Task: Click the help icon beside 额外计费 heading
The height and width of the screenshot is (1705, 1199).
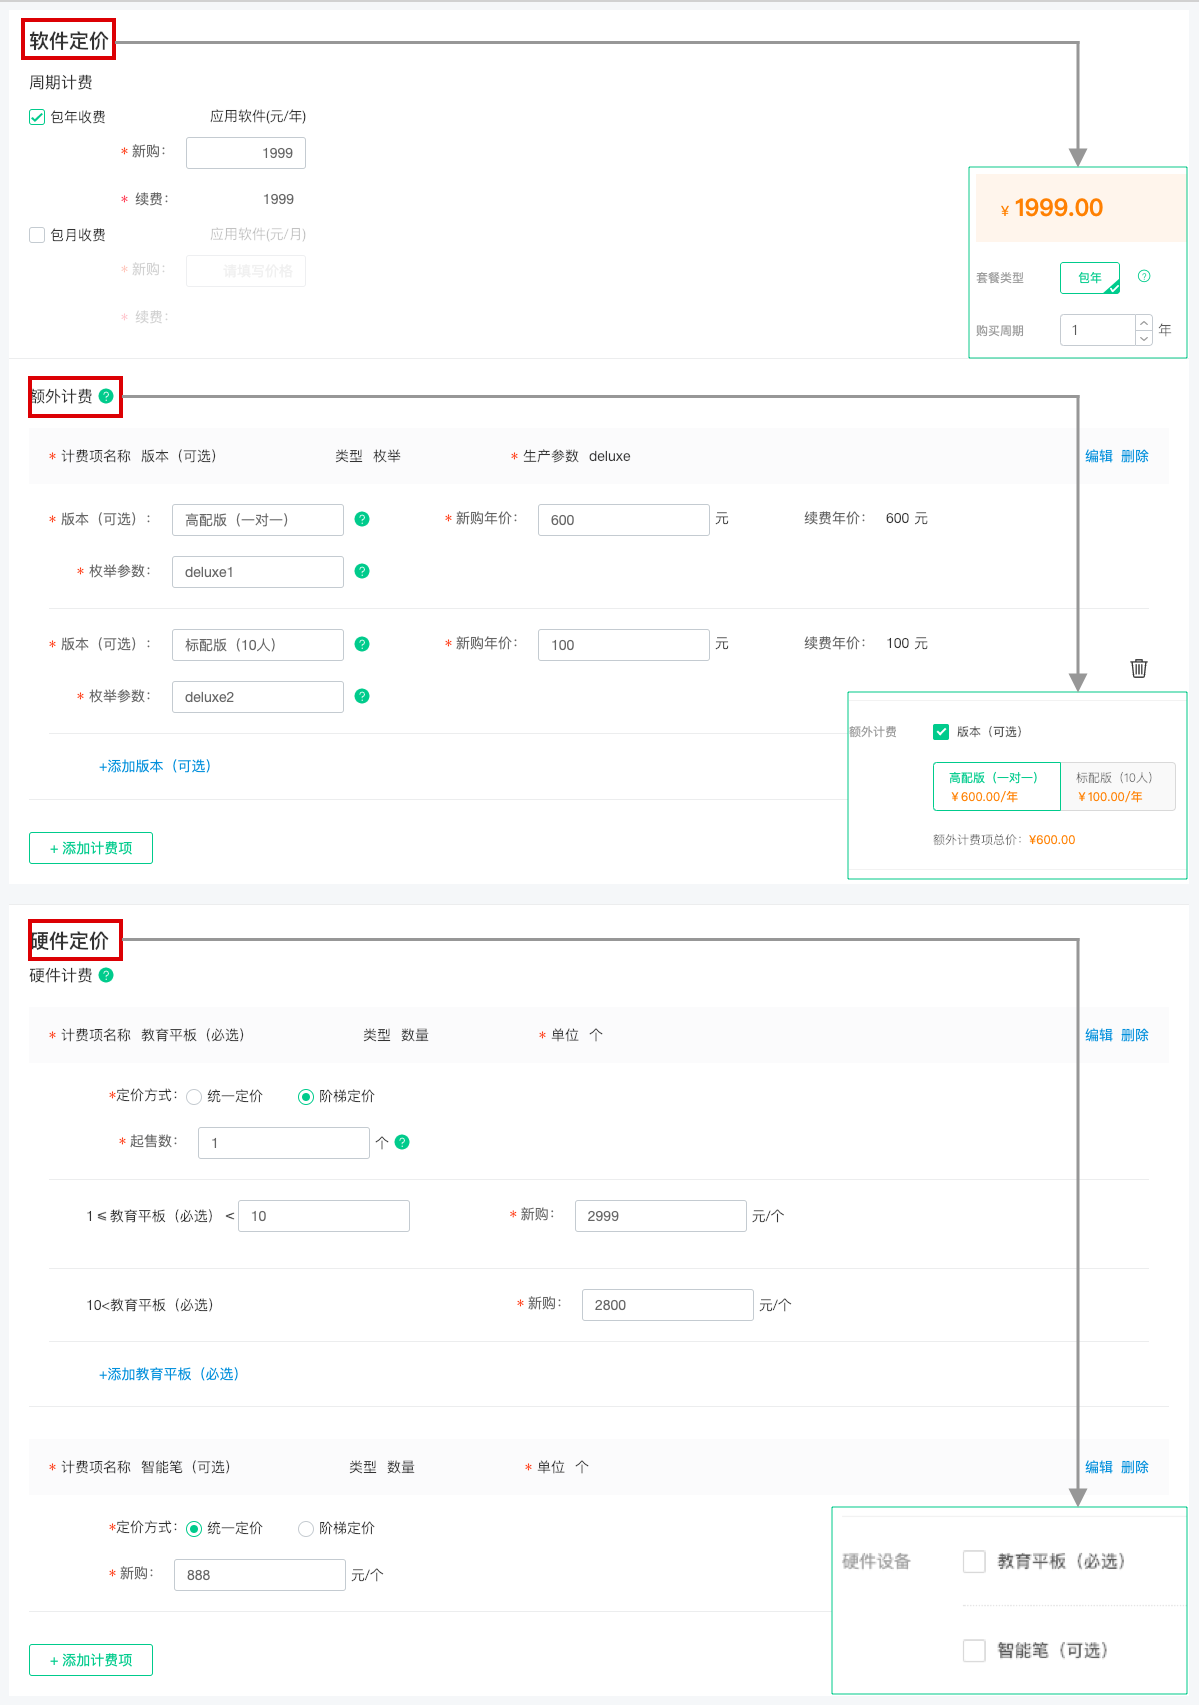Action: click(106, 396)
